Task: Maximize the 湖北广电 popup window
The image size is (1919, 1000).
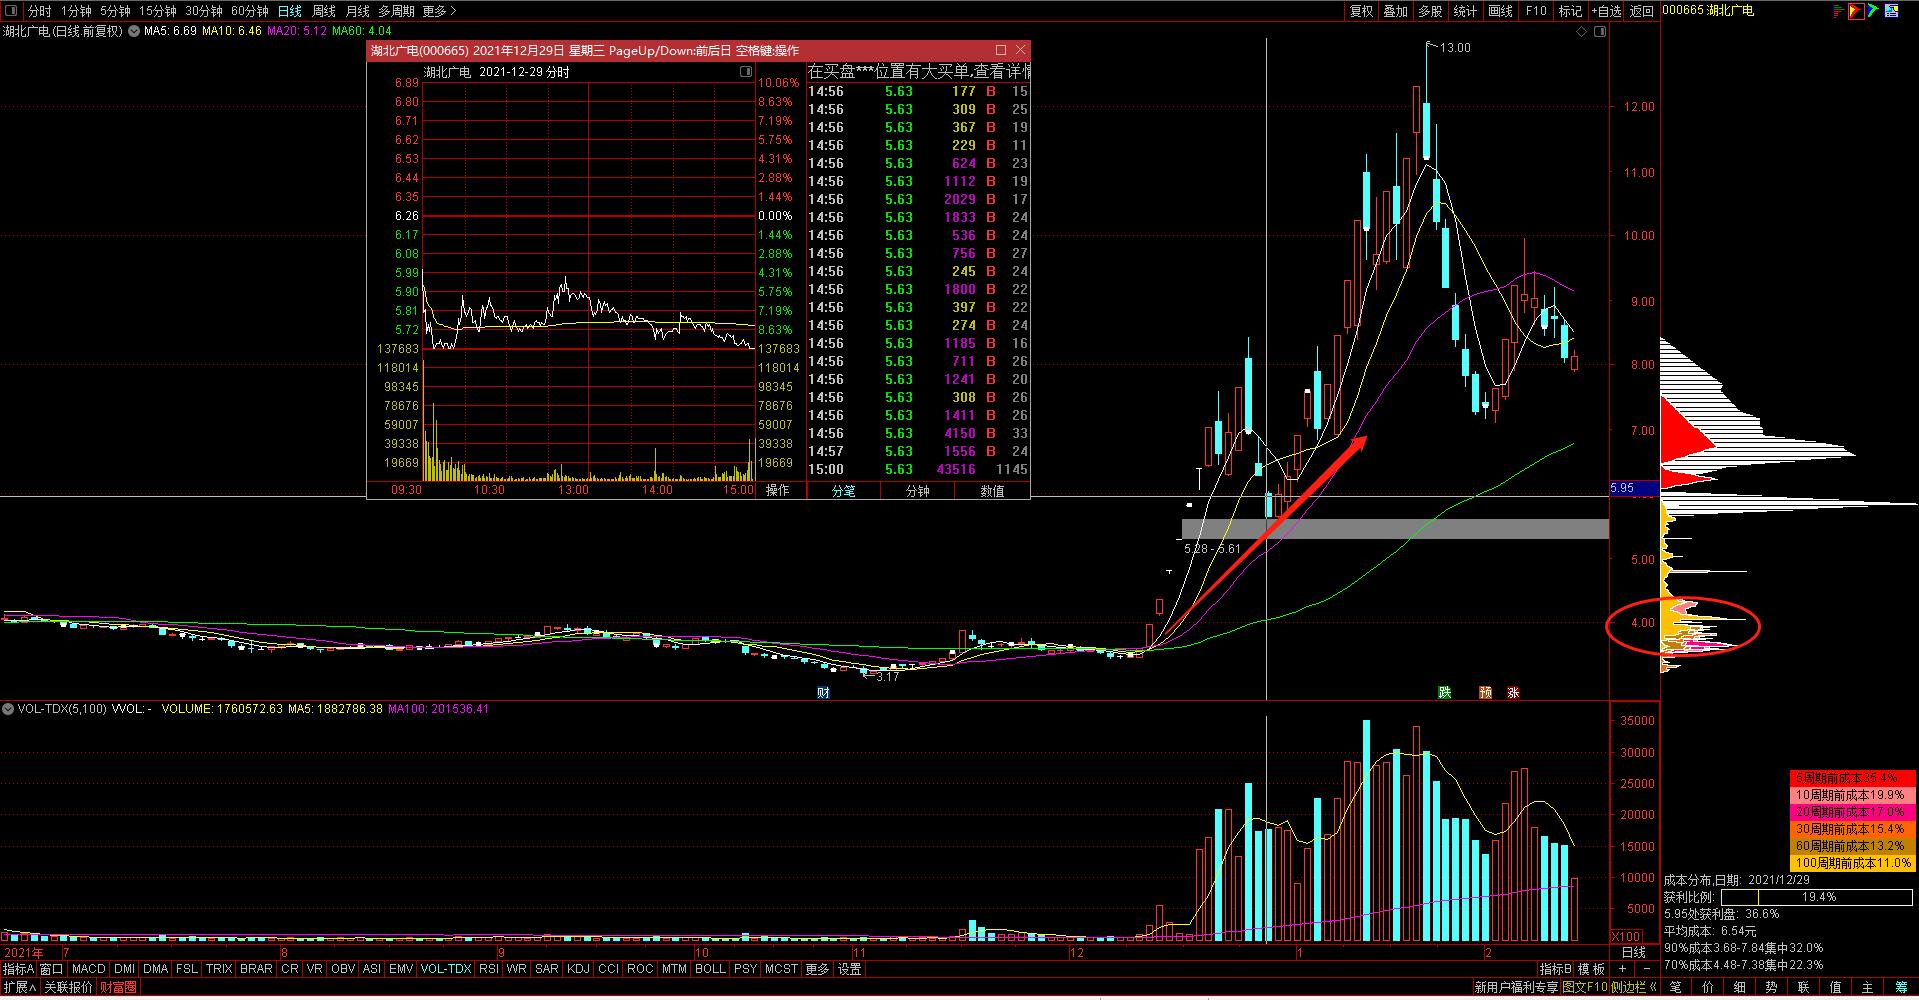Action: tap(1000, 50)
